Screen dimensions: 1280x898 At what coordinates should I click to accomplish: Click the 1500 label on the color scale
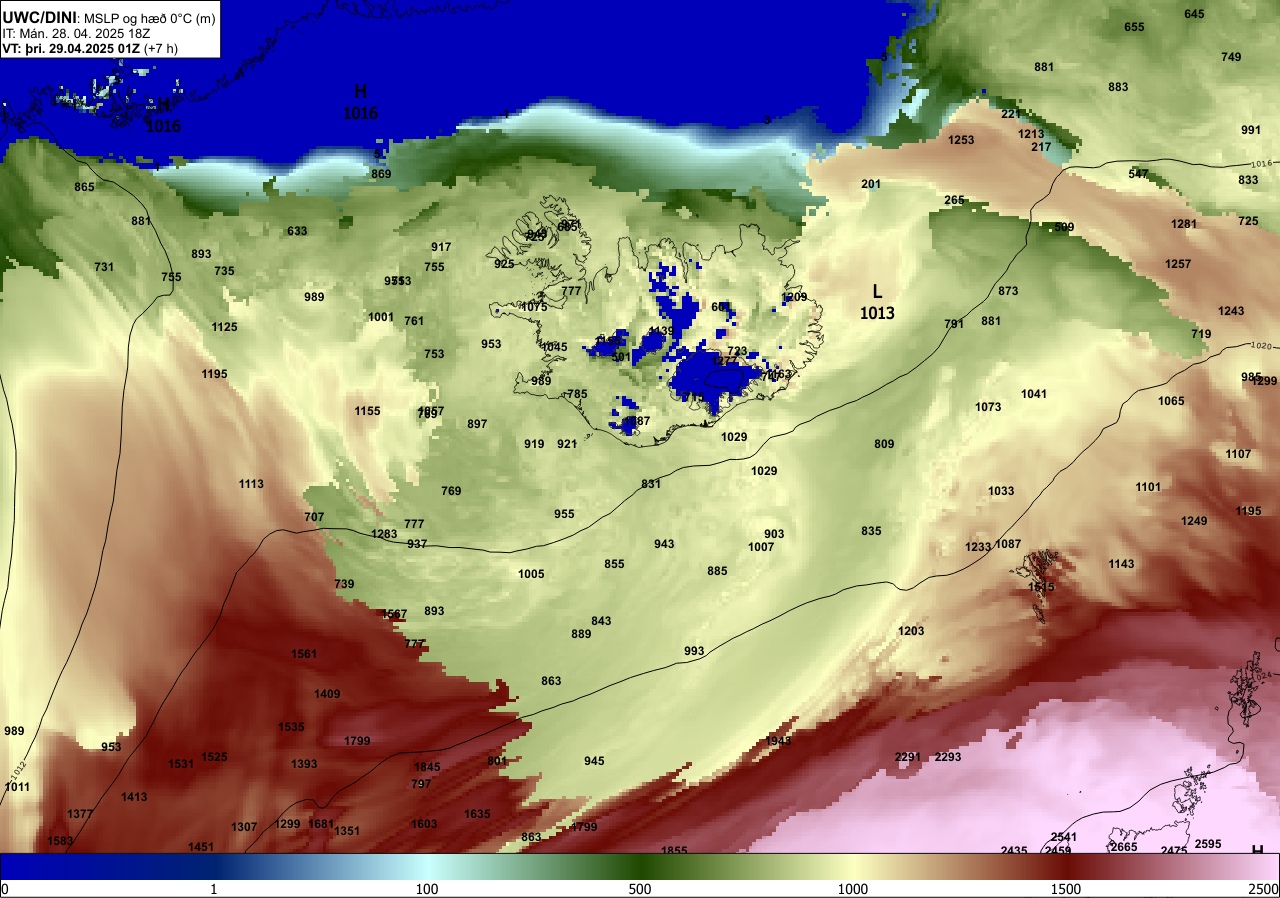(1066, 889)
